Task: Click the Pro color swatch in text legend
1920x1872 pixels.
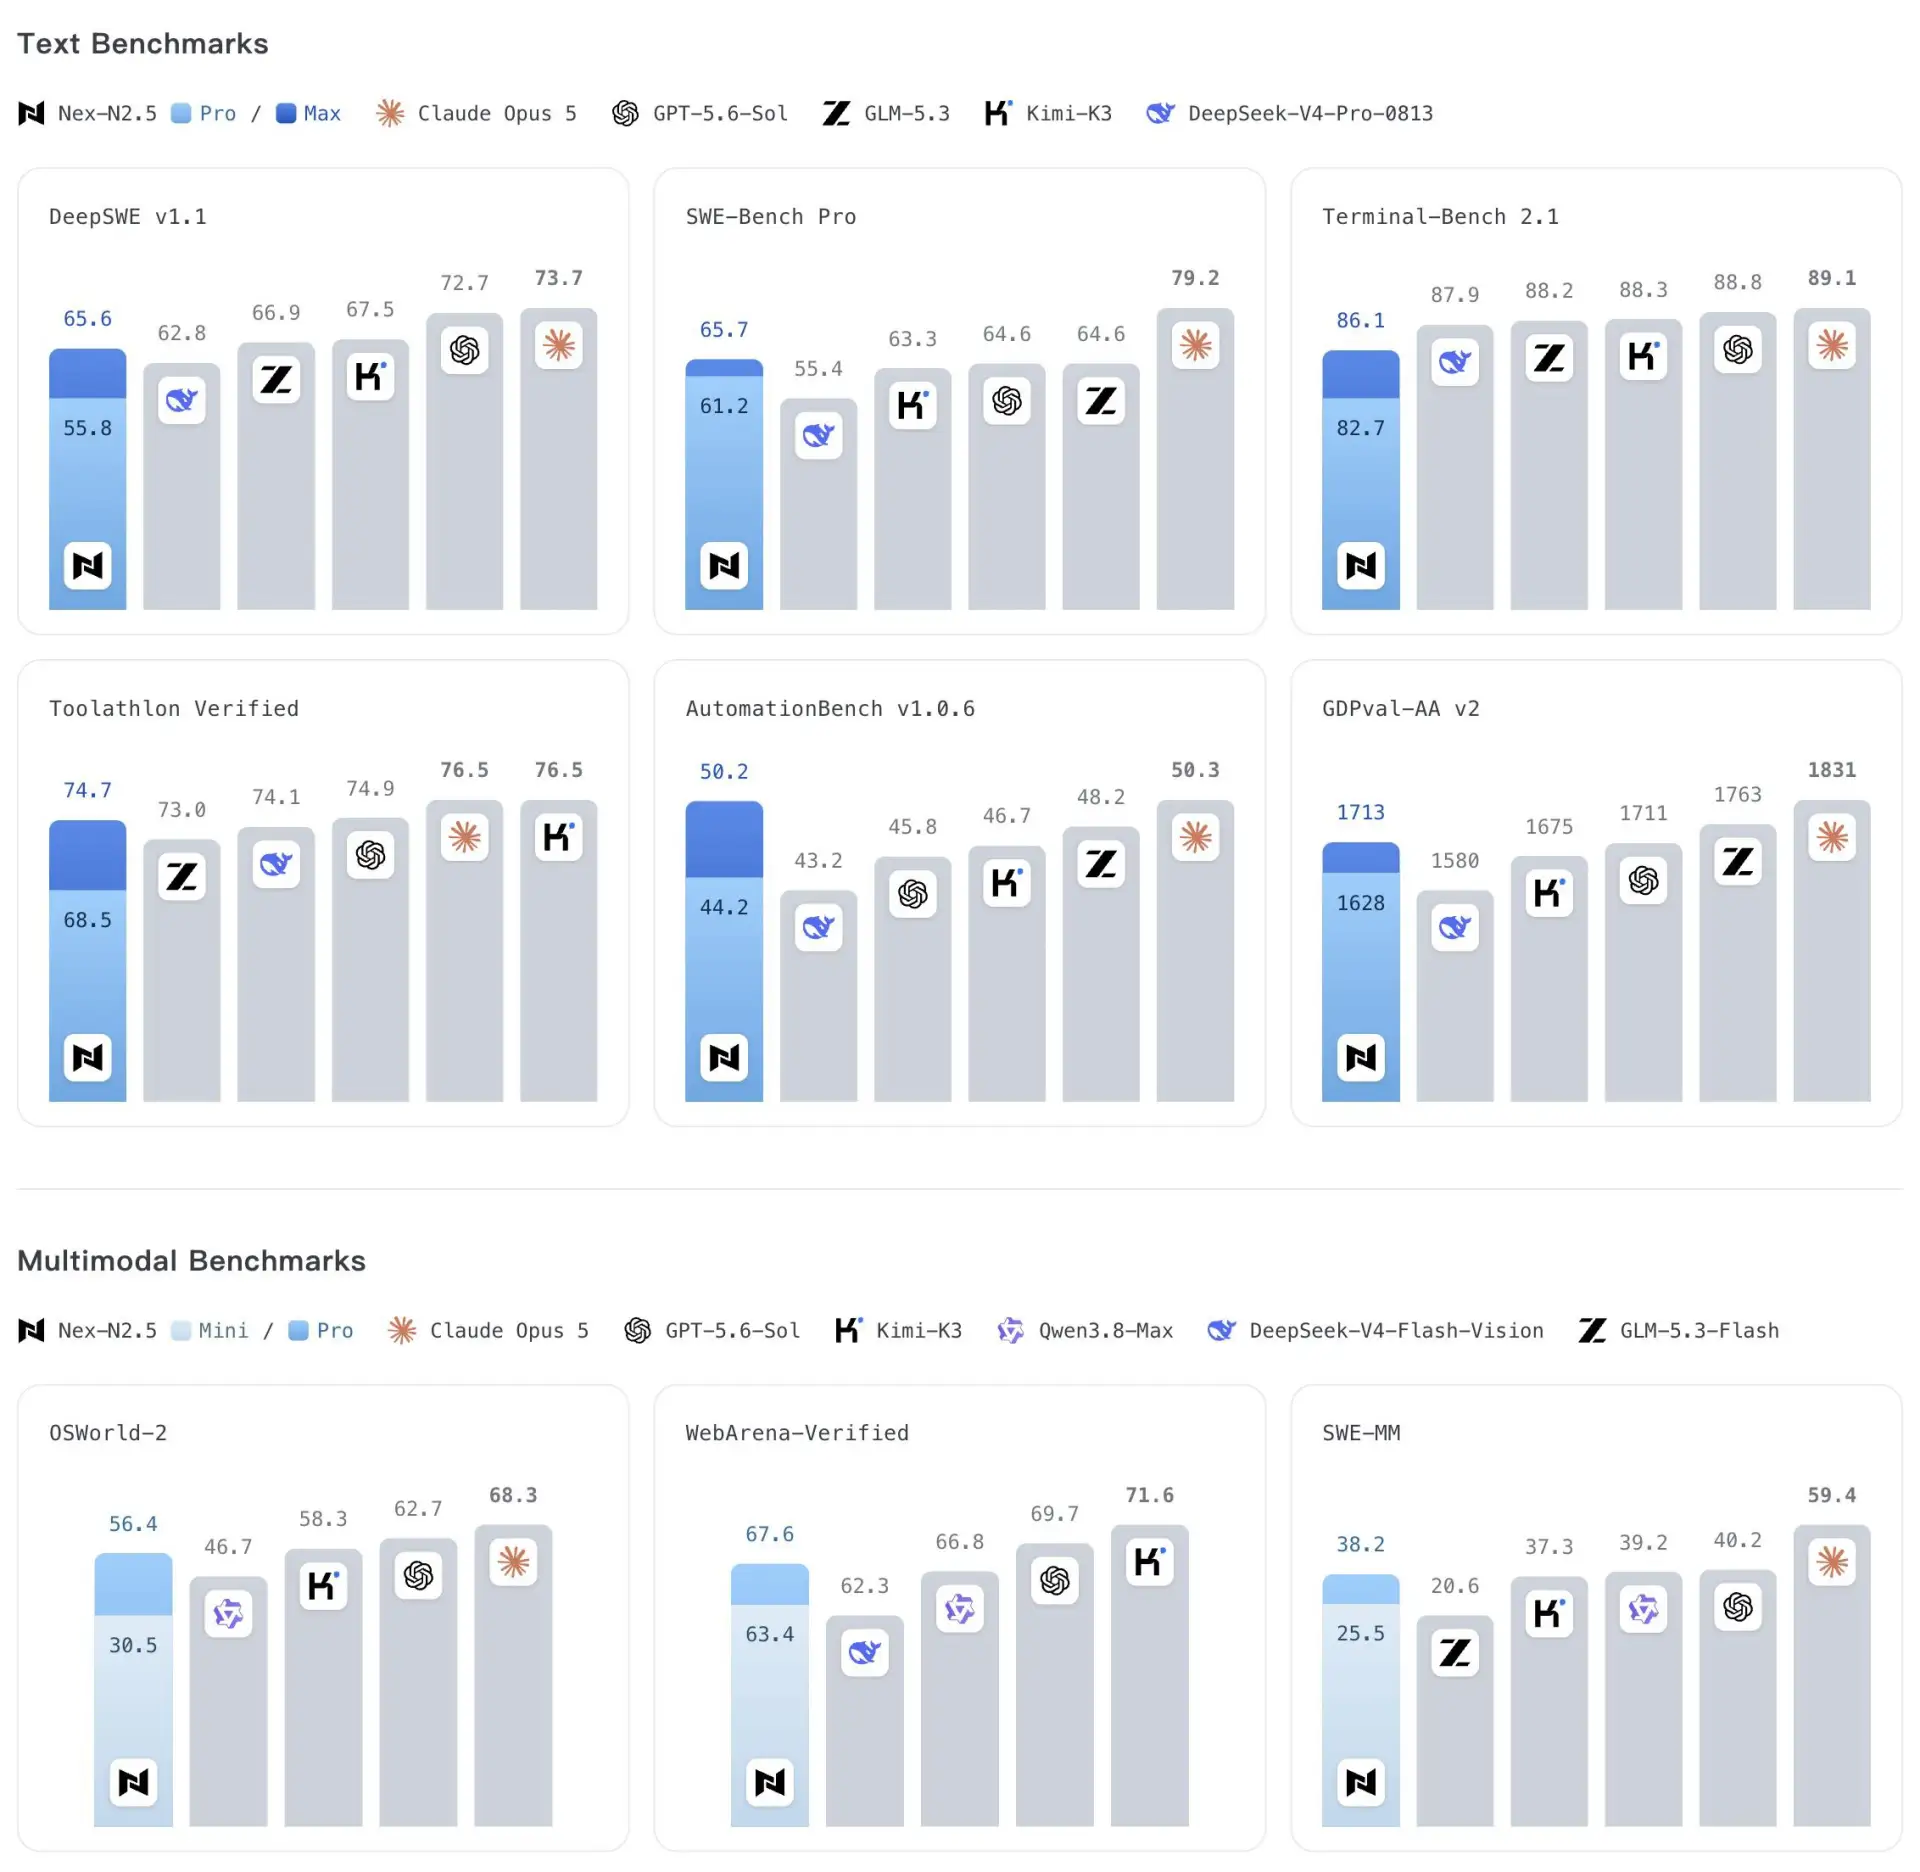Action: coord(181,113)
